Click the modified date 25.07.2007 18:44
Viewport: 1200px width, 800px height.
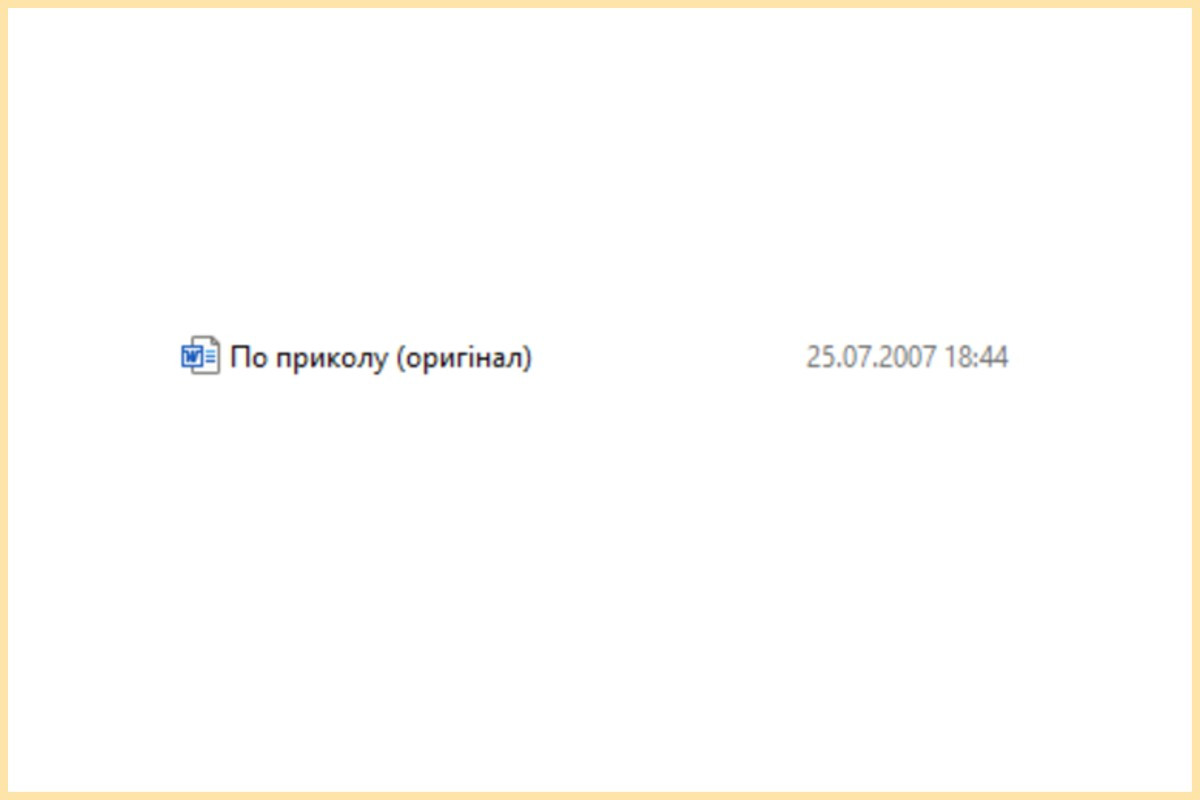(x=907, y=357)
